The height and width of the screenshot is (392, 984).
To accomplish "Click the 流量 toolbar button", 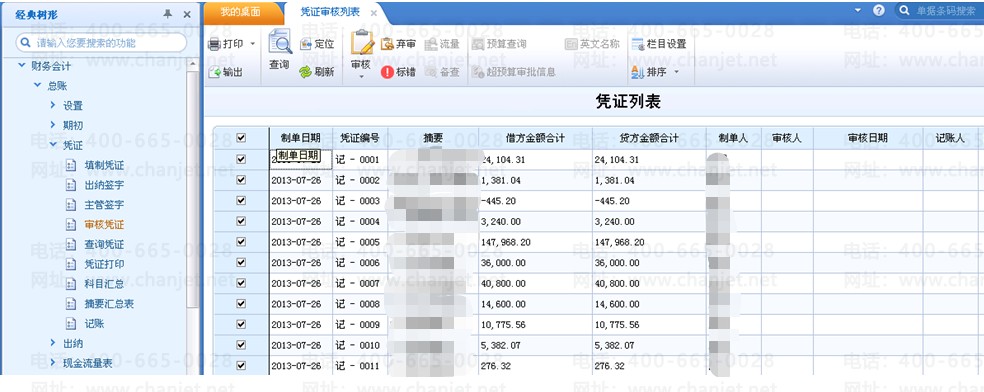I will click(x=442, y=44).
